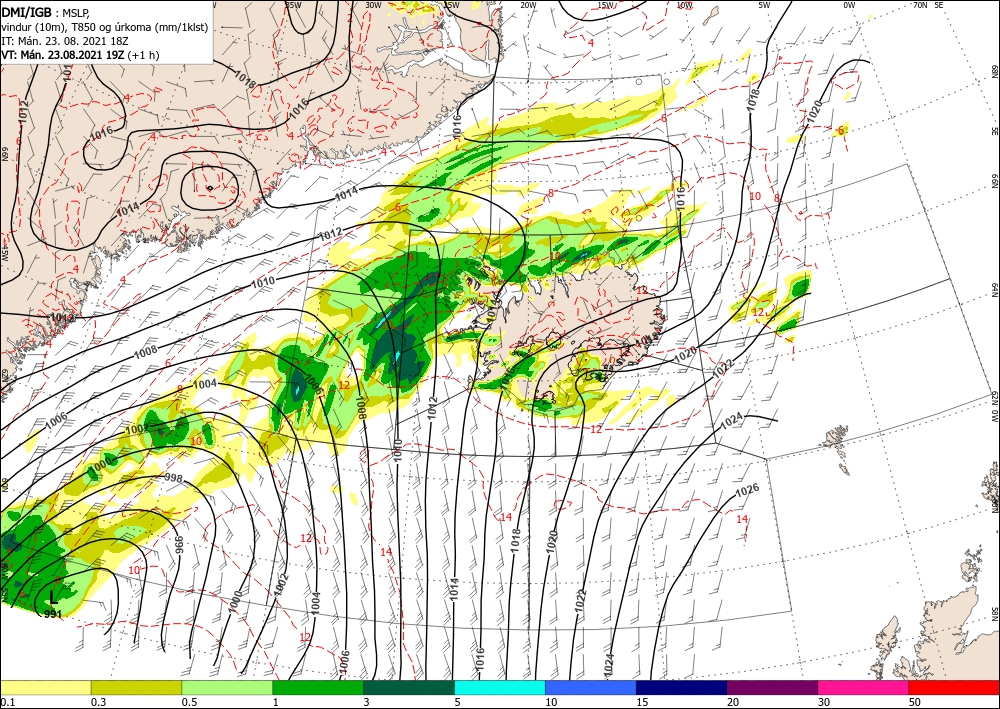Choose the purple 20 mm legend swatch
Screen dimensions: 1000x709
point(772,688)
